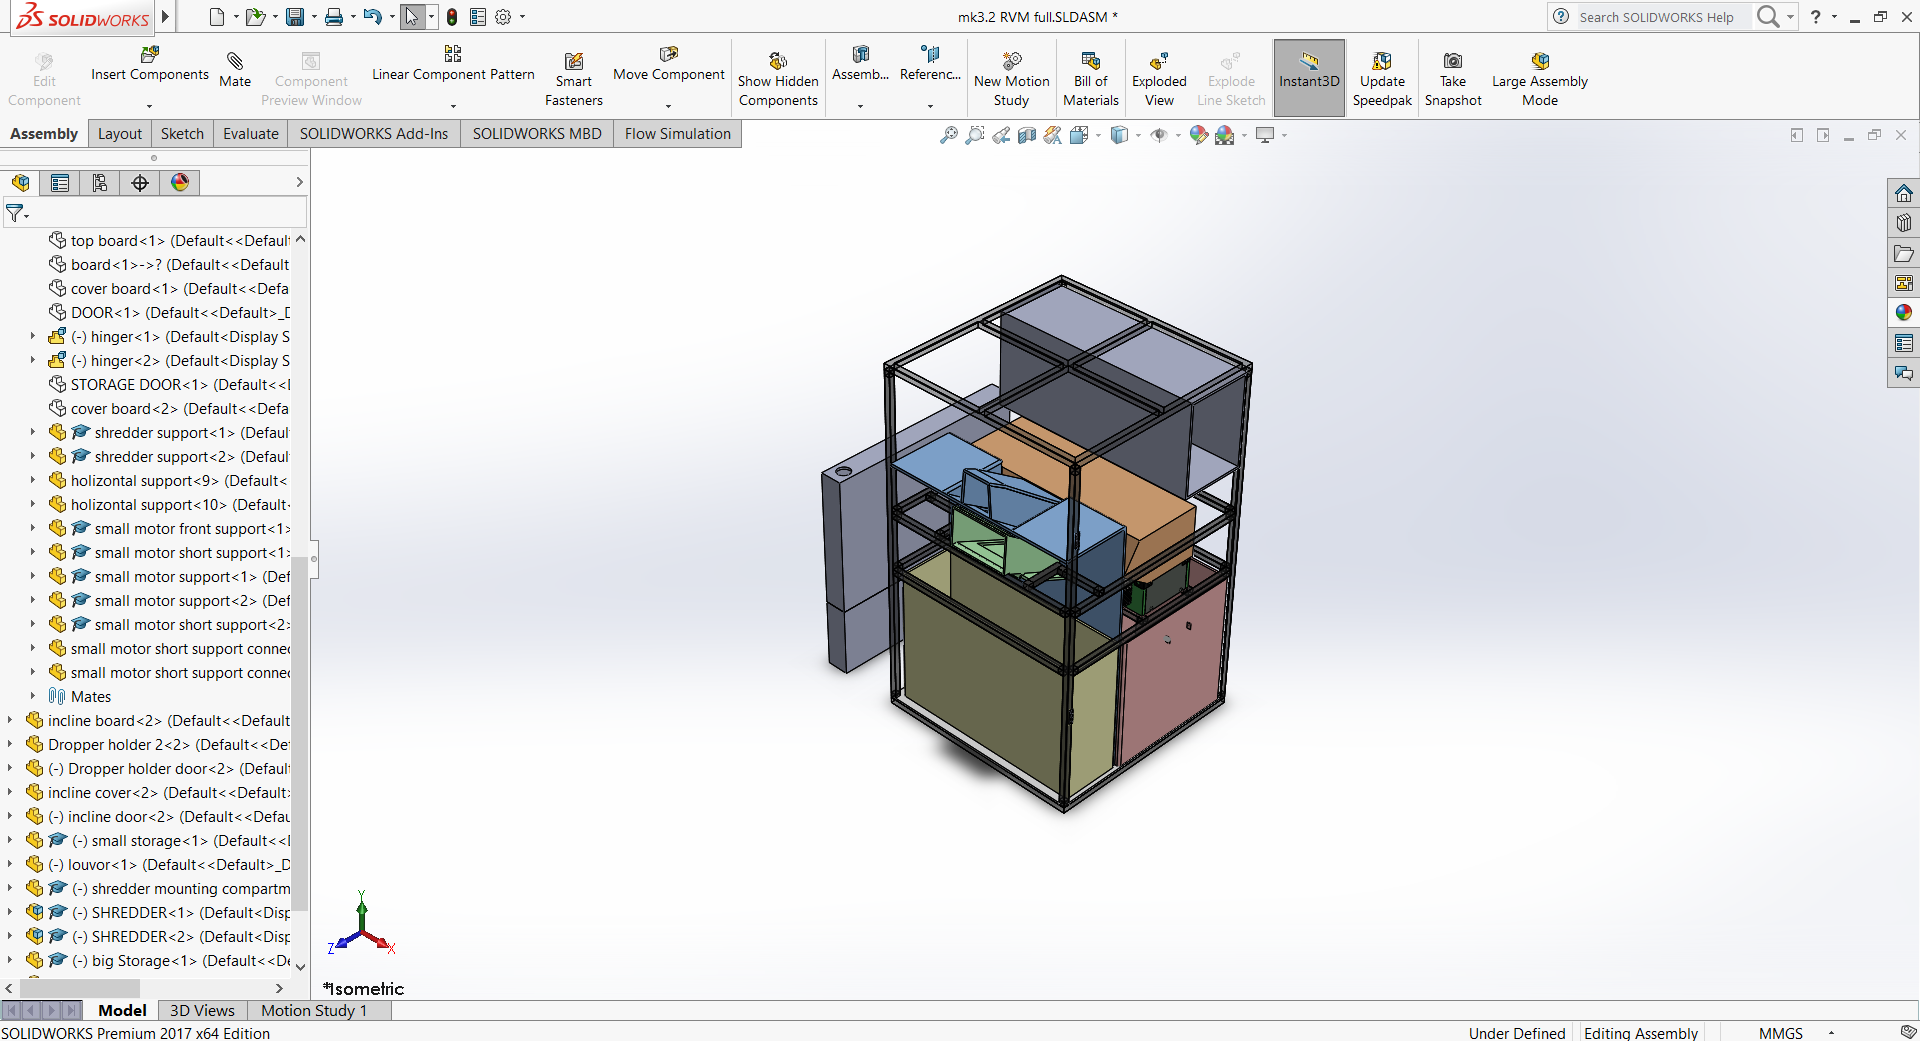1920x1041 pixels.
Task: Open the SOLIDWORKS Add-Ins tab
Action: click(x=372, y=133)
